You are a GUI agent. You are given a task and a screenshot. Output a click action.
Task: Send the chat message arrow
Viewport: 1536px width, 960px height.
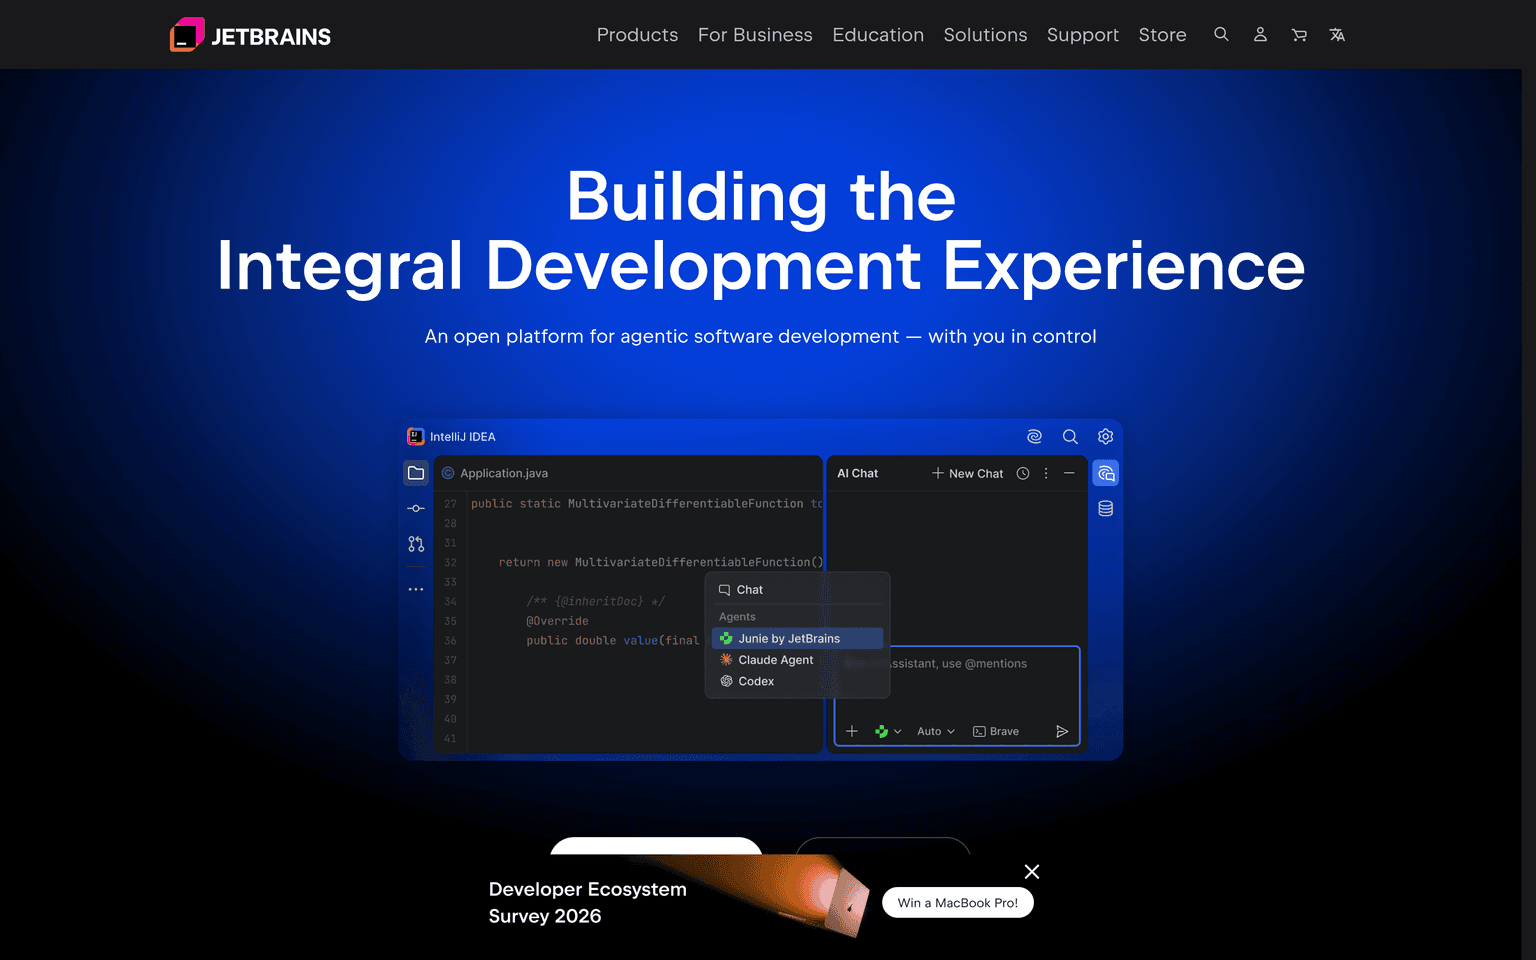pyautogui.click(x=1062, y=731)
